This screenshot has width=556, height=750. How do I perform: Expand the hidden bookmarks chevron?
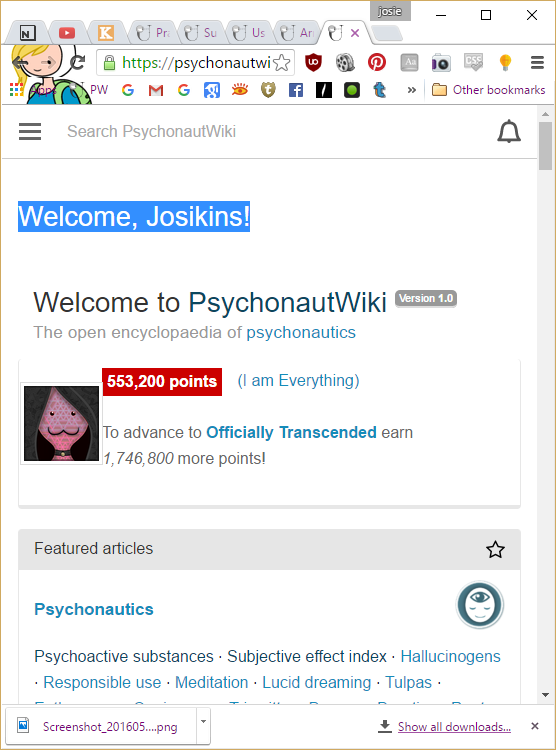point(411,90)
